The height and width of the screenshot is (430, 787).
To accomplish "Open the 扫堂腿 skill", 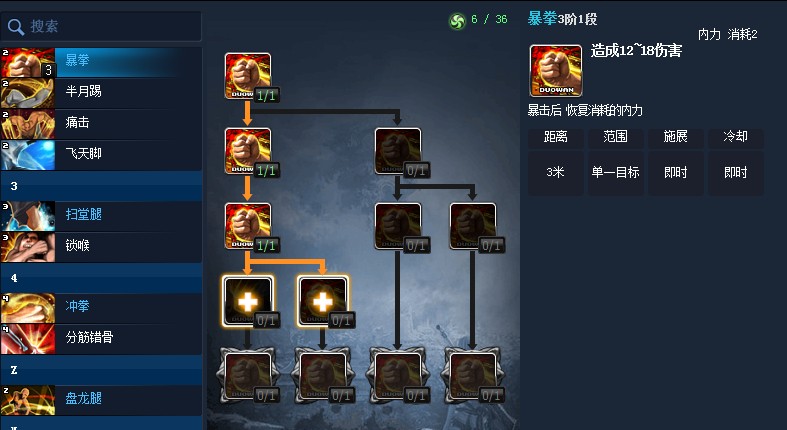I will (x=101, y=216).
